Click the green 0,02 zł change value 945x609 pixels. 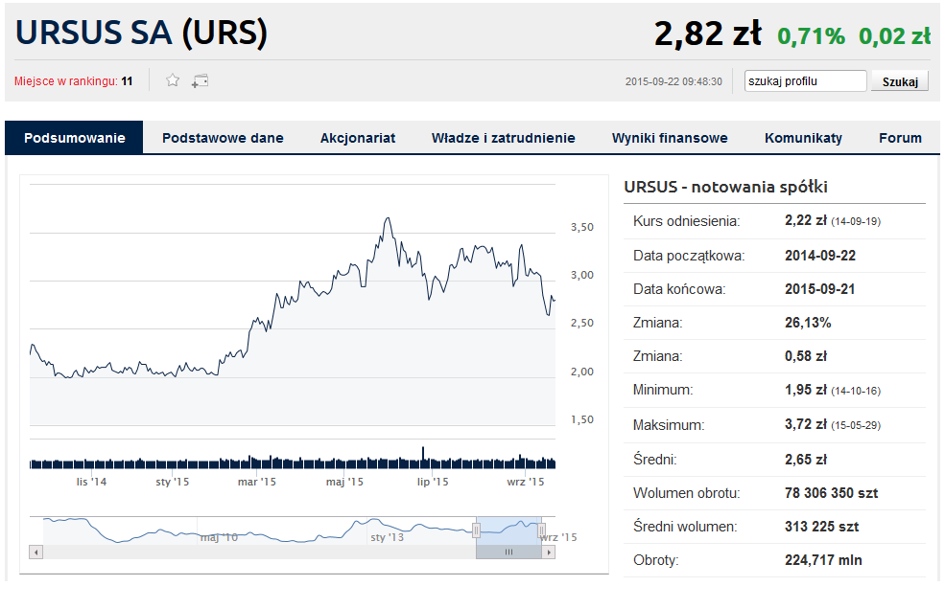click(895, 36)
